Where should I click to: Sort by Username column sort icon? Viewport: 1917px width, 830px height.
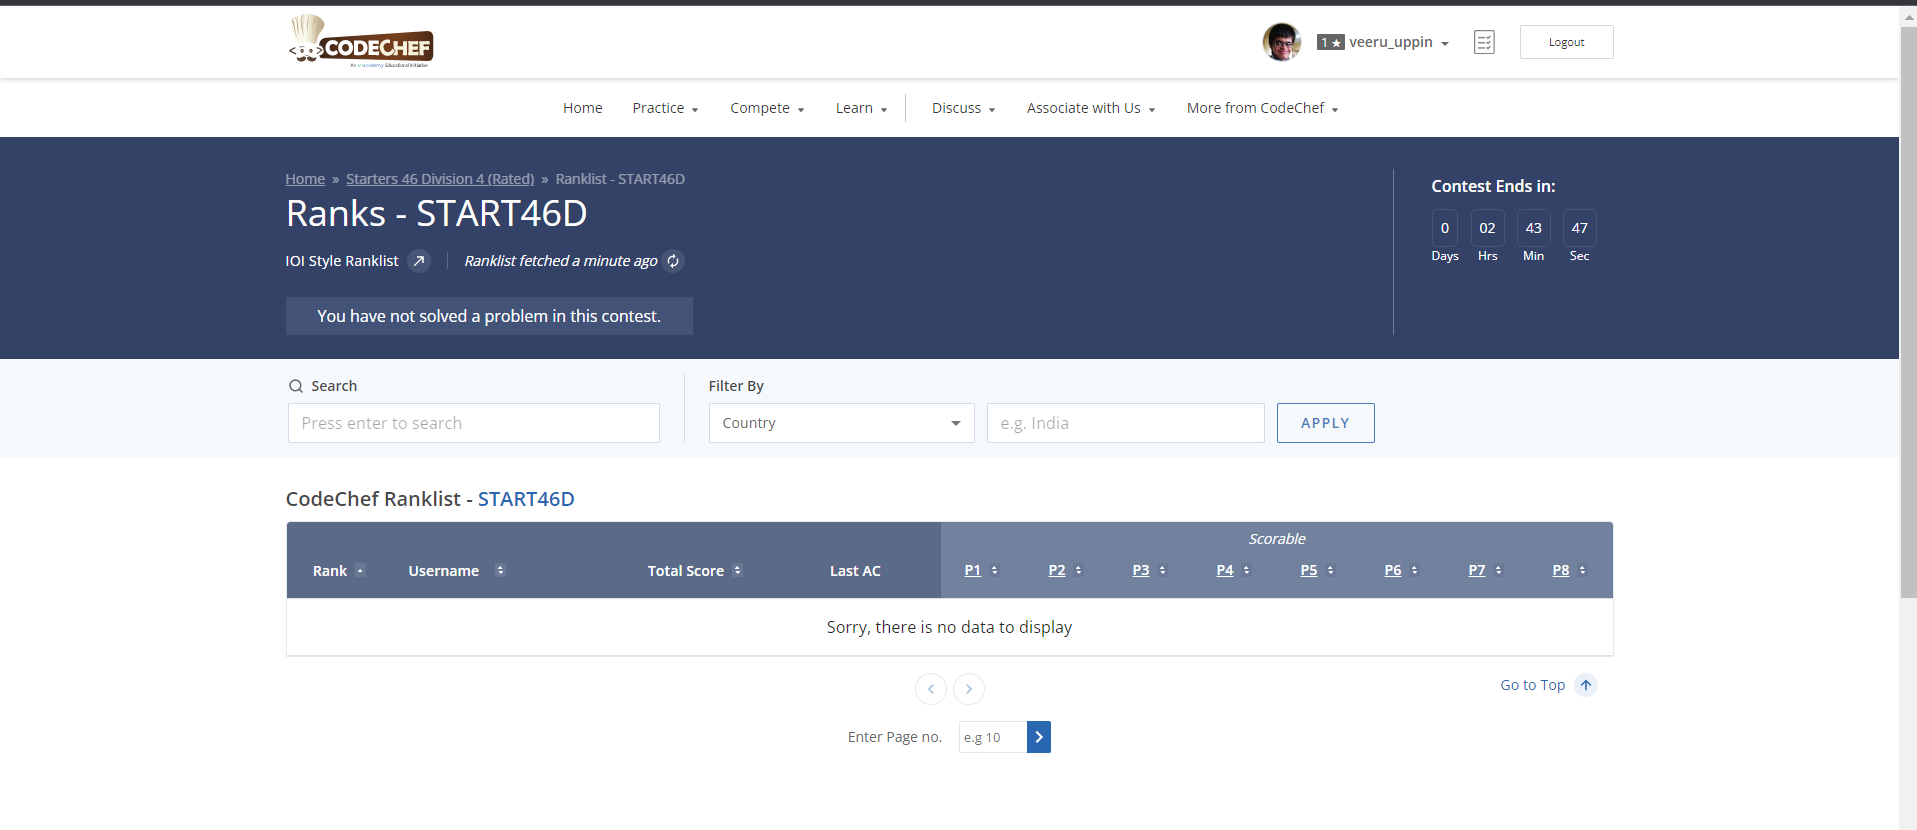tap(500, 570)
